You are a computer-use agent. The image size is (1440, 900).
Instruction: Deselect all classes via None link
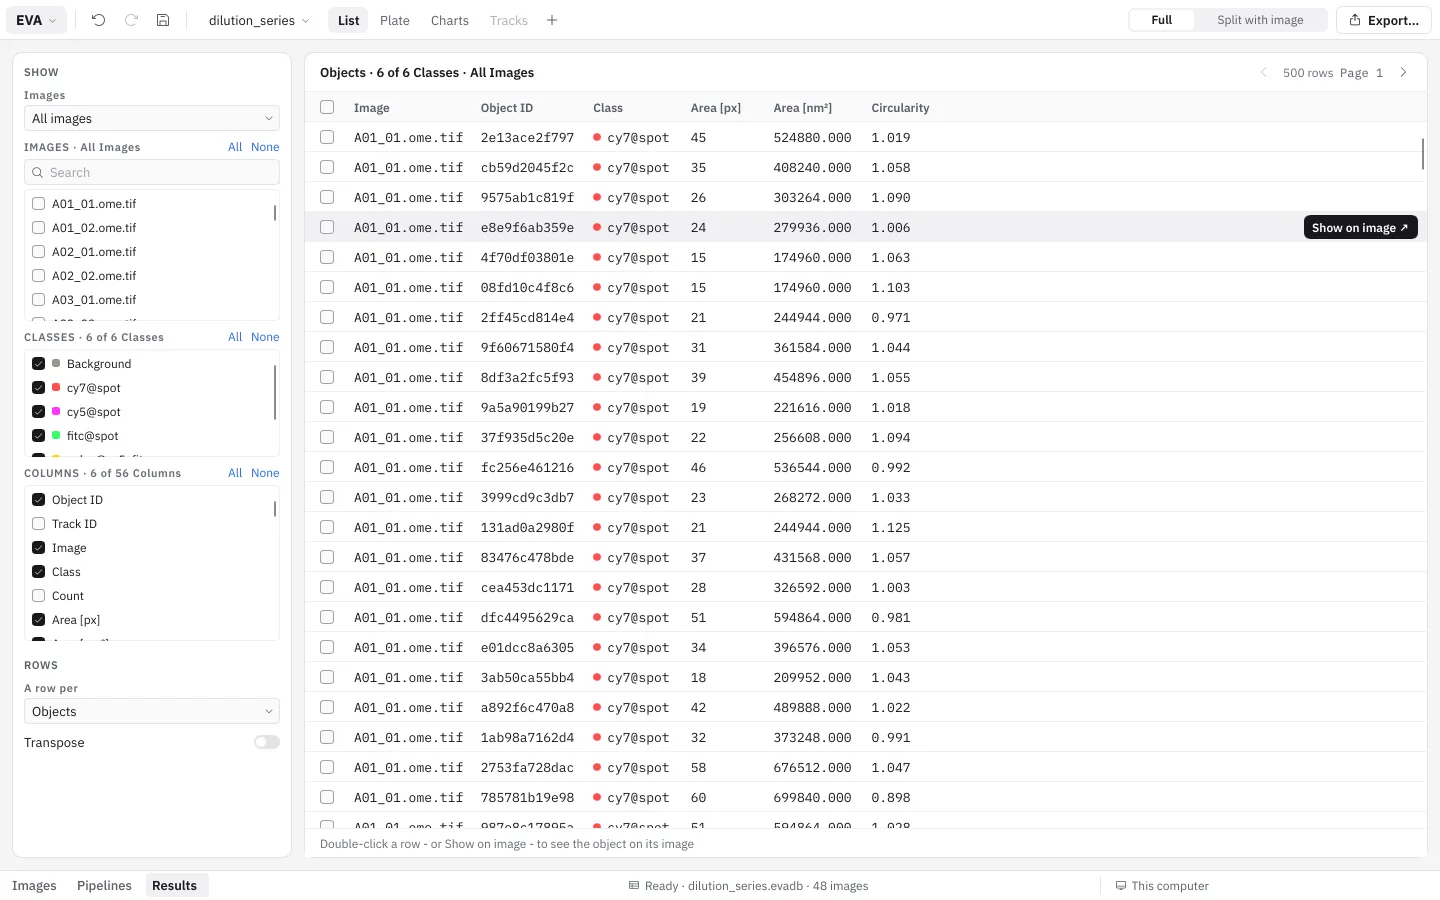click(265, 337)
